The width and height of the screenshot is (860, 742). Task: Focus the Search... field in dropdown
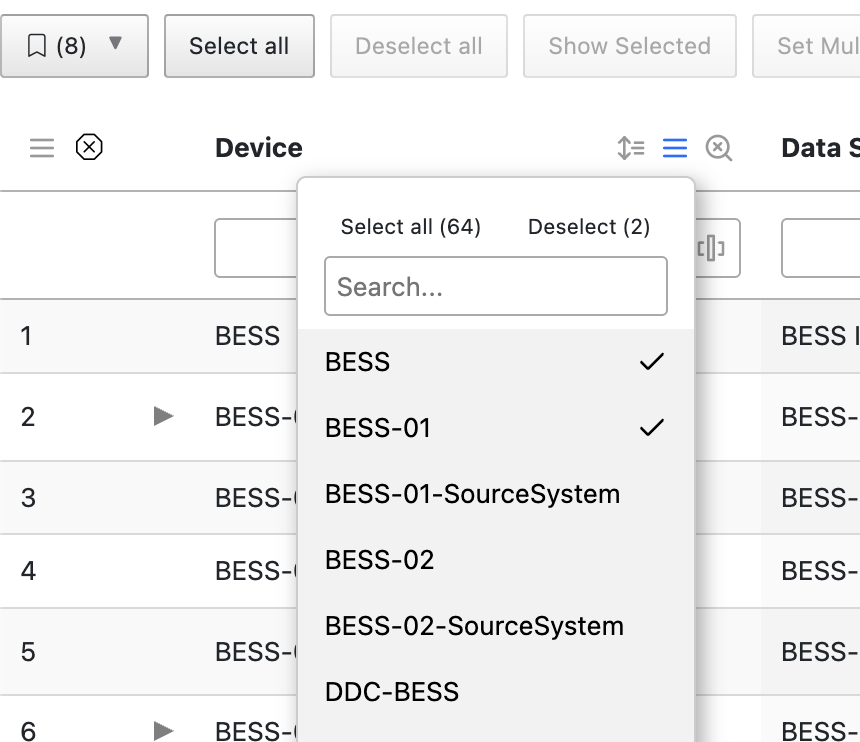point(495,287)
